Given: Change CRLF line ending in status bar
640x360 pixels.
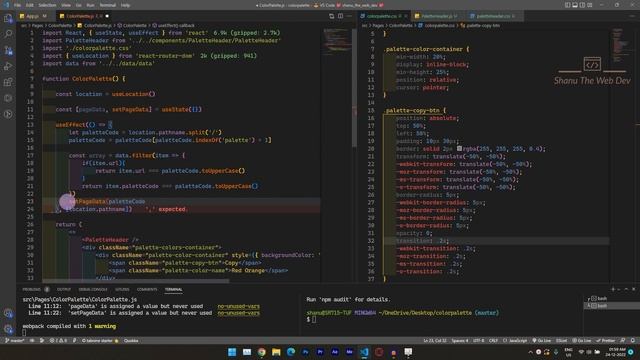Looking at the screenshot, I should point(493,340).
